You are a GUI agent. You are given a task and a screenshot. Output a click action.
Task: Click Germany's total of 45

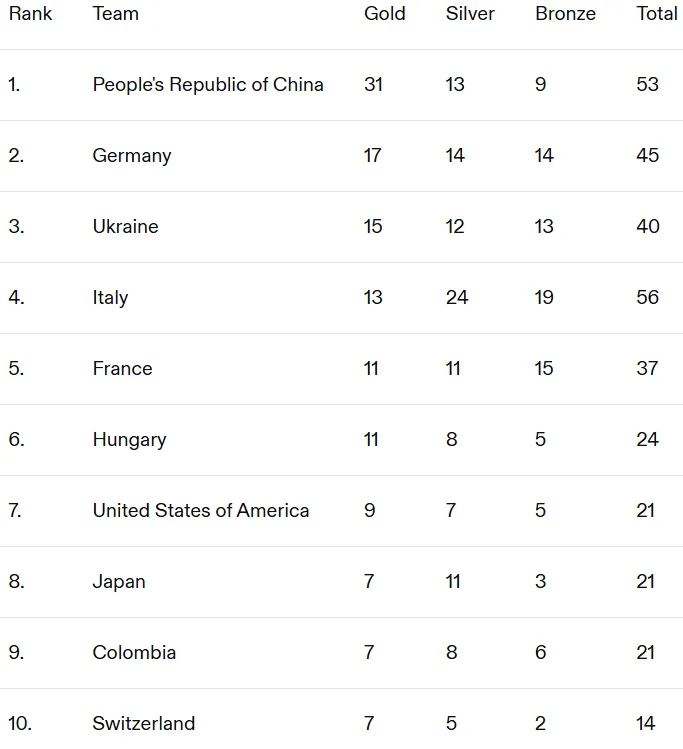pyautogui.click(x=648, y=156)
